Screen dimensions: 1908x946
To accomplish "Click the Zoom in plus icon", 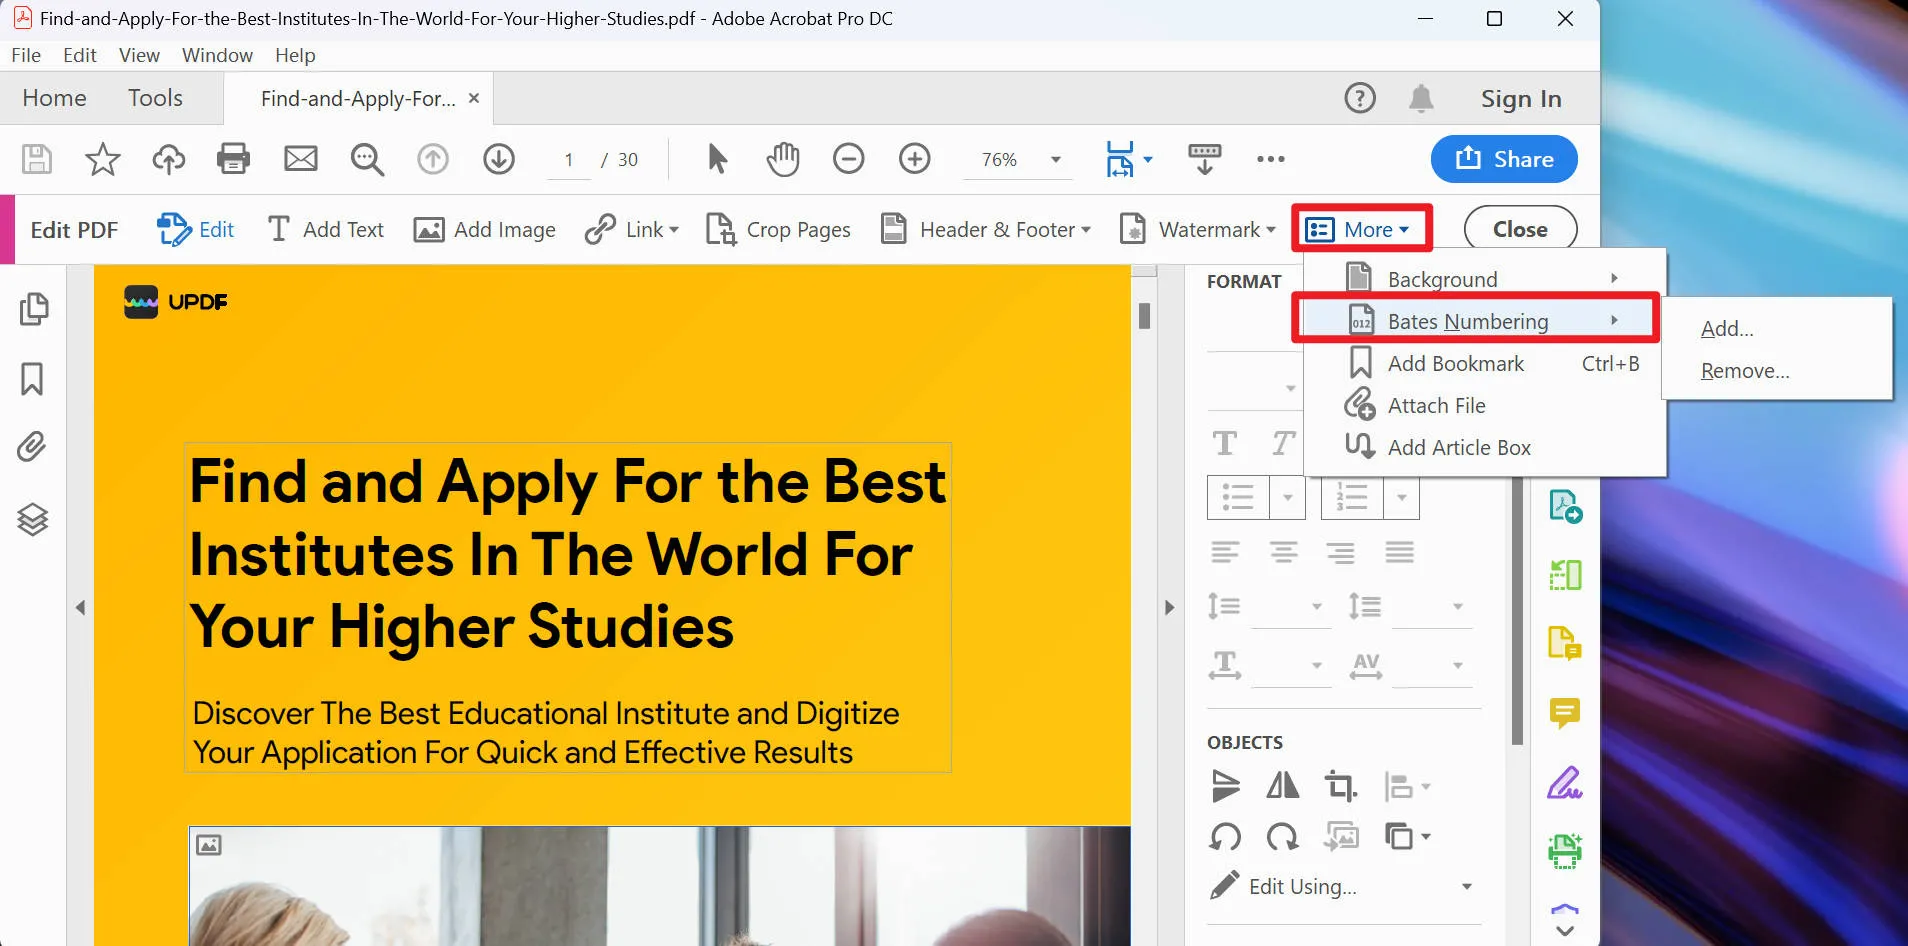I will [914, 159].
